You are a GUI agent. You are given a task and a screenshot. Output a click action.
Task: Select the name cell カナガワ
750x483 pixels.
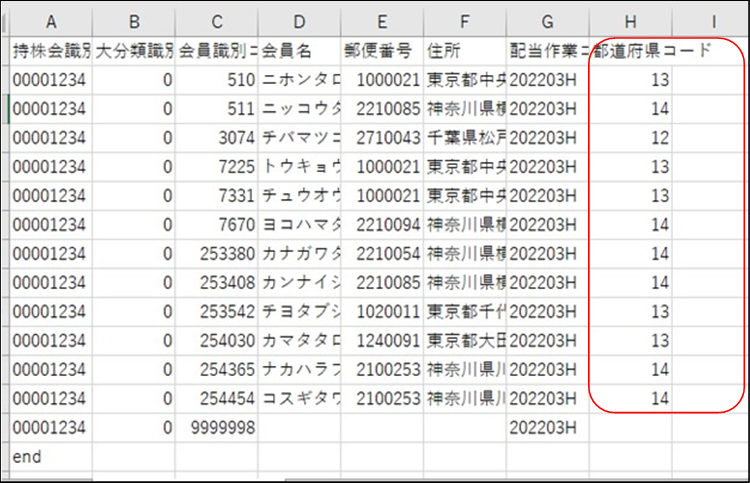pyautogui.click(x=299, y=253)
